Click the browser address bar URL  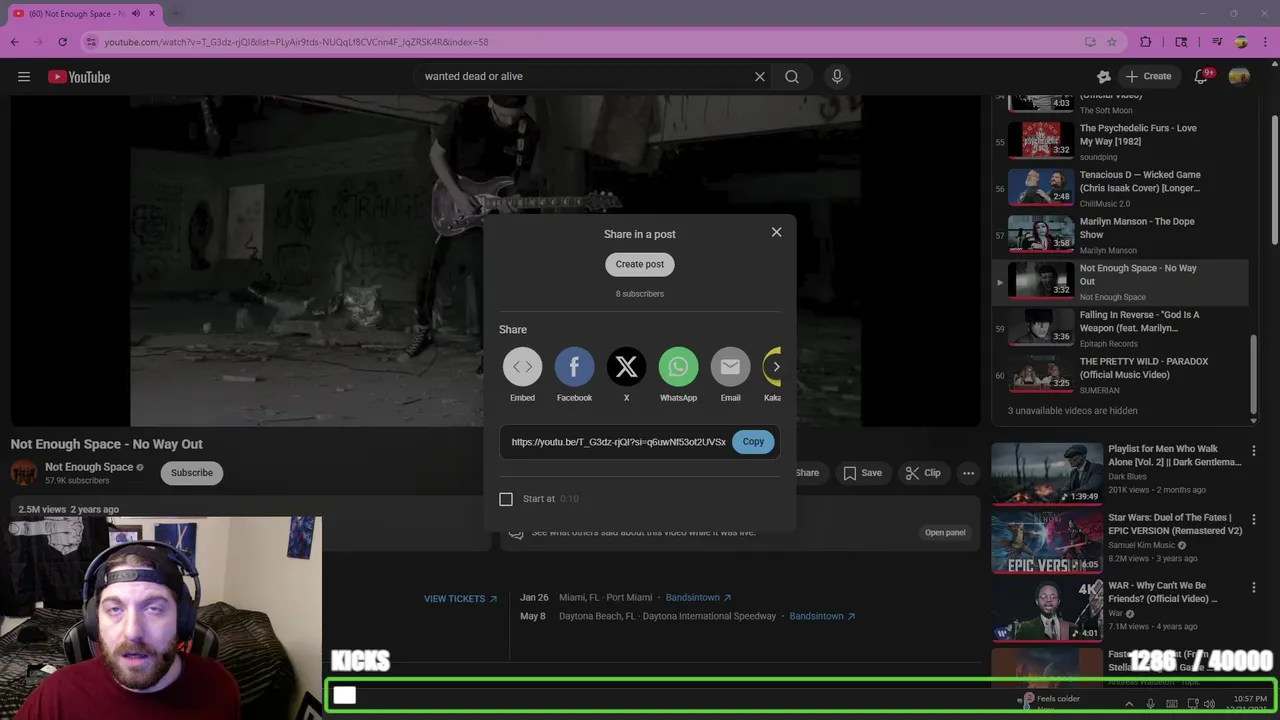296,42
